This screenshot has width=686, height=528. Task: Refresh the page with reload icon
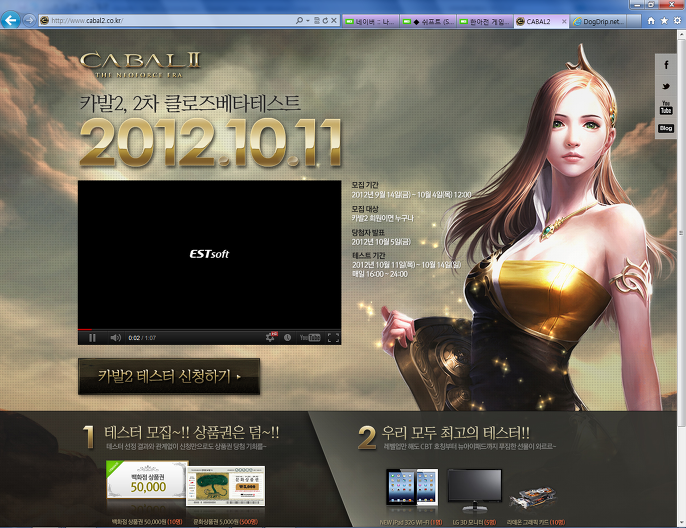pyautogui.click(x=325, y=21)
